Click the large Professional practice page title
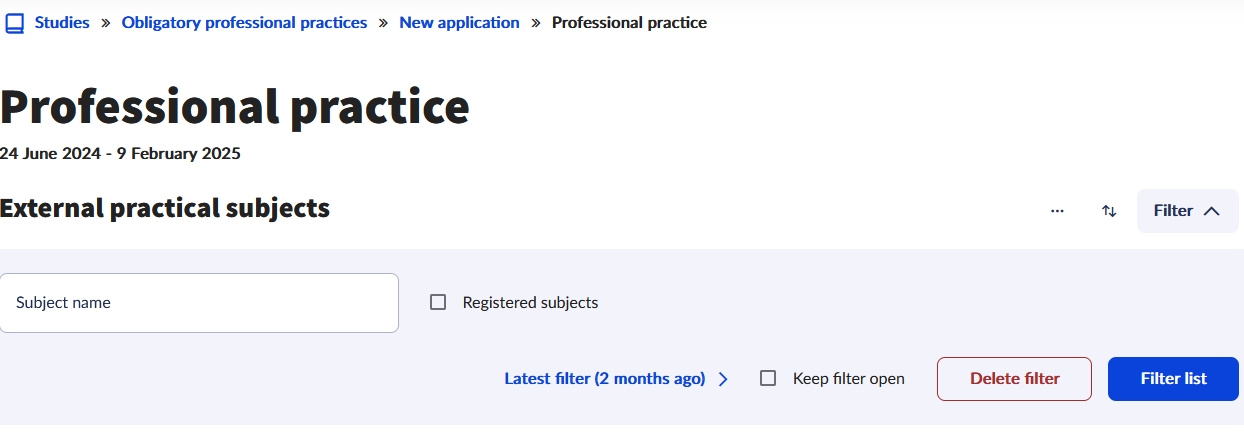This screenshot has height=433, width=1244. click(x=235, y=106)
